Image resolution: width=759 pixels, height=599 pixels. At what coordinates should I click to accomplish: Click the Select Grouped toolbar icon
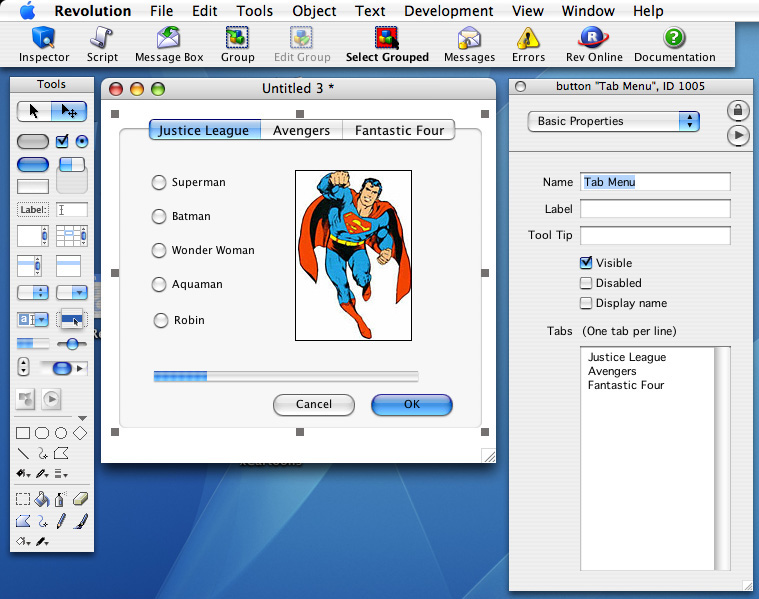pos(386,45)
